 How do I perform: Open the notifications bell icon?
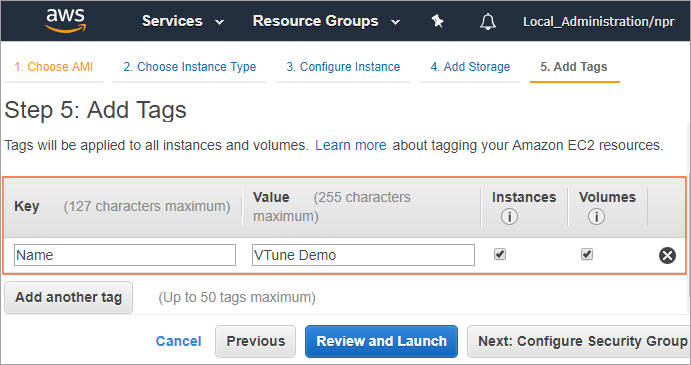click(488, 21)
